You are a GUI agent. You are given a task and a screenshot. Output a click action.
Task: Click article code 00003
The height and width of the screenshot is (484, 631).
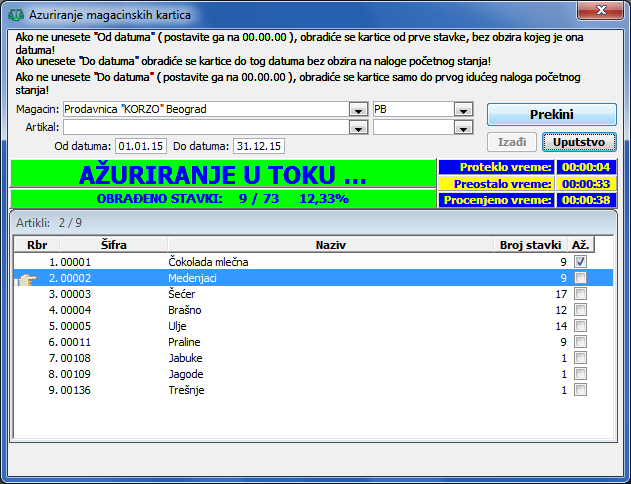[76, 294]
